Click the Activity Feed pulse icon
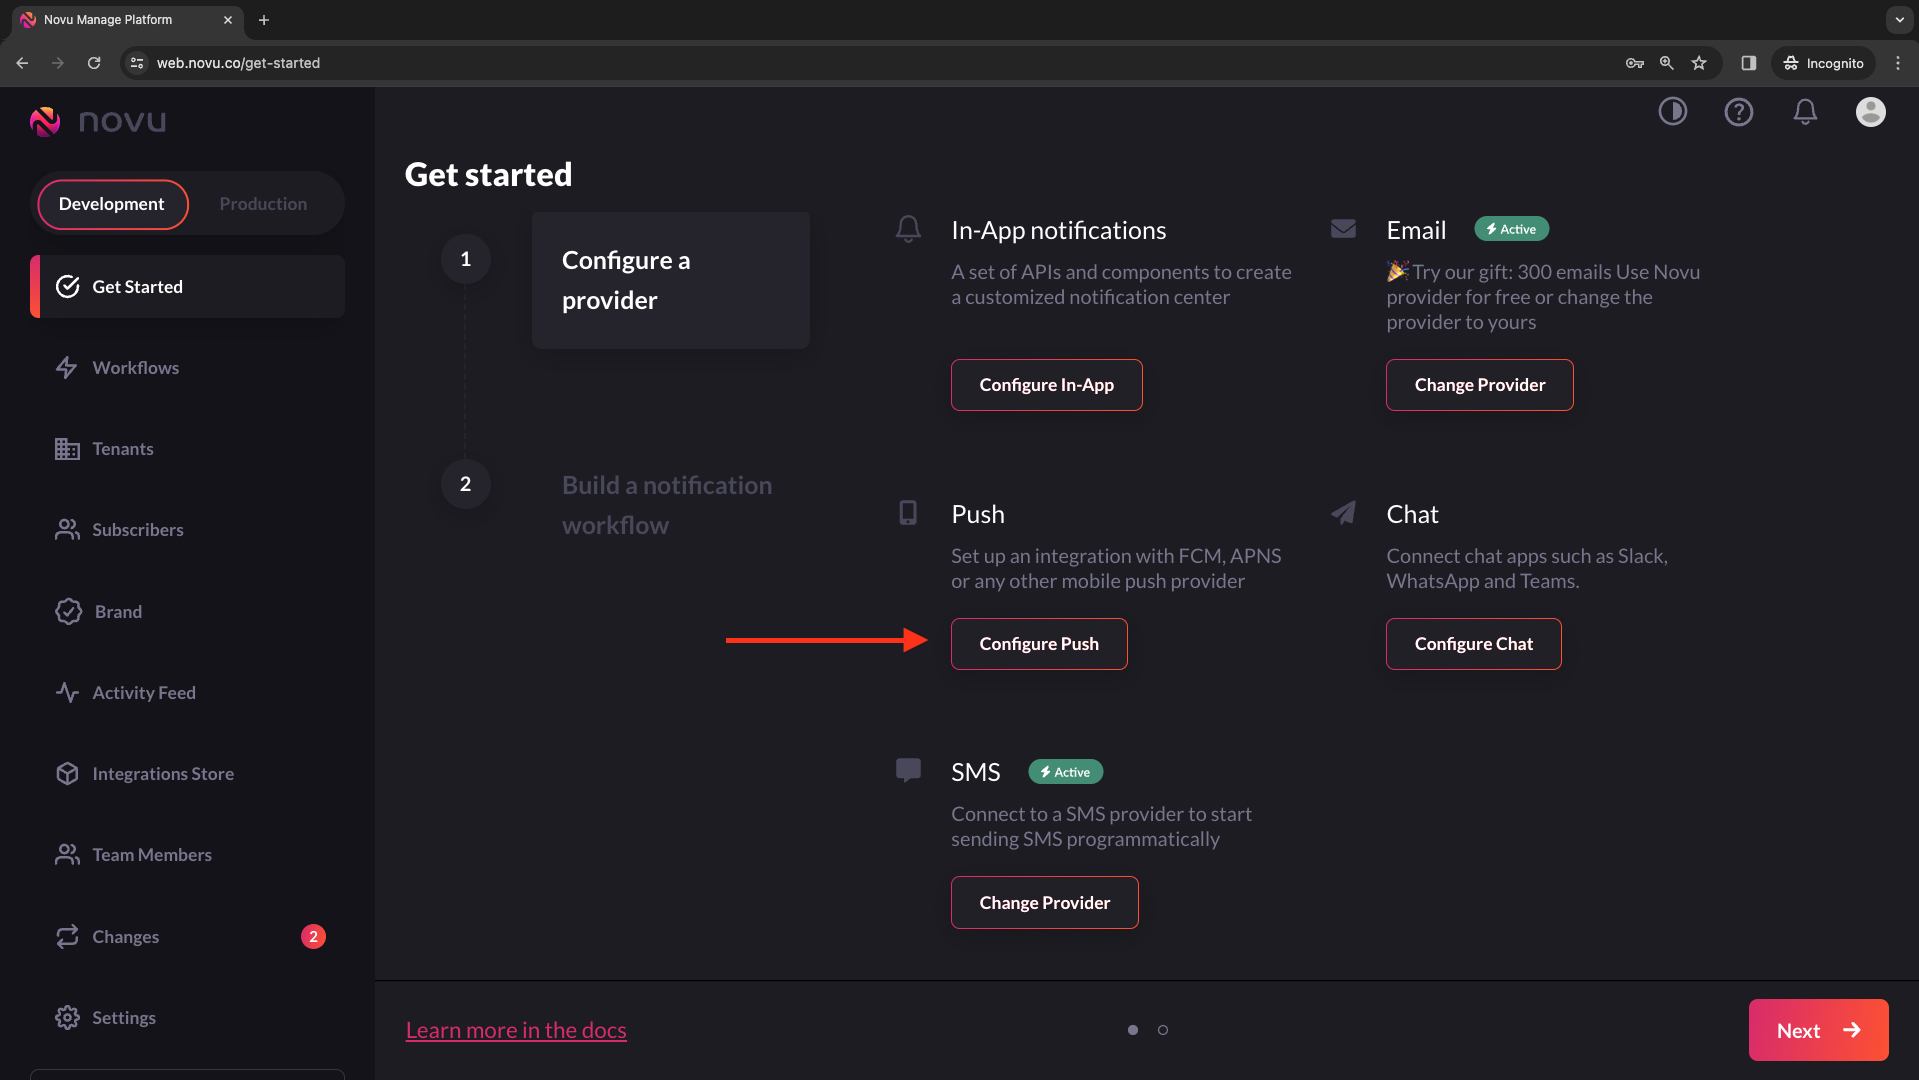The width and height of the screenshot is (1919, 1080). 67,693
